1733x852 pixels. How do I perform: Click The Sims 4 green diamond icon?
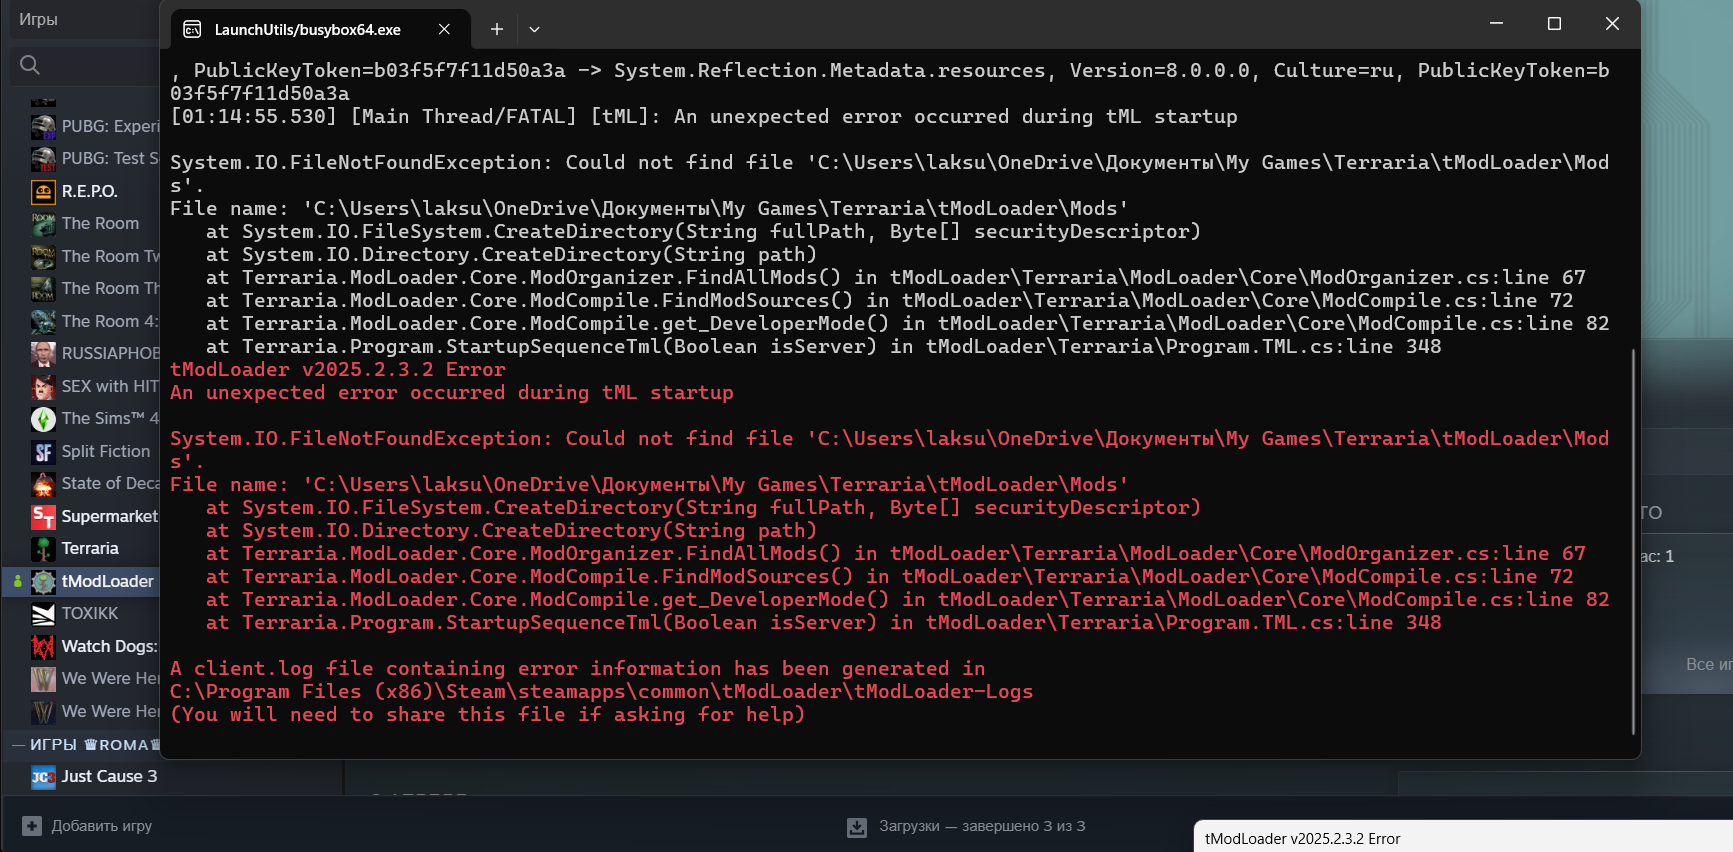tap(43, 418)
